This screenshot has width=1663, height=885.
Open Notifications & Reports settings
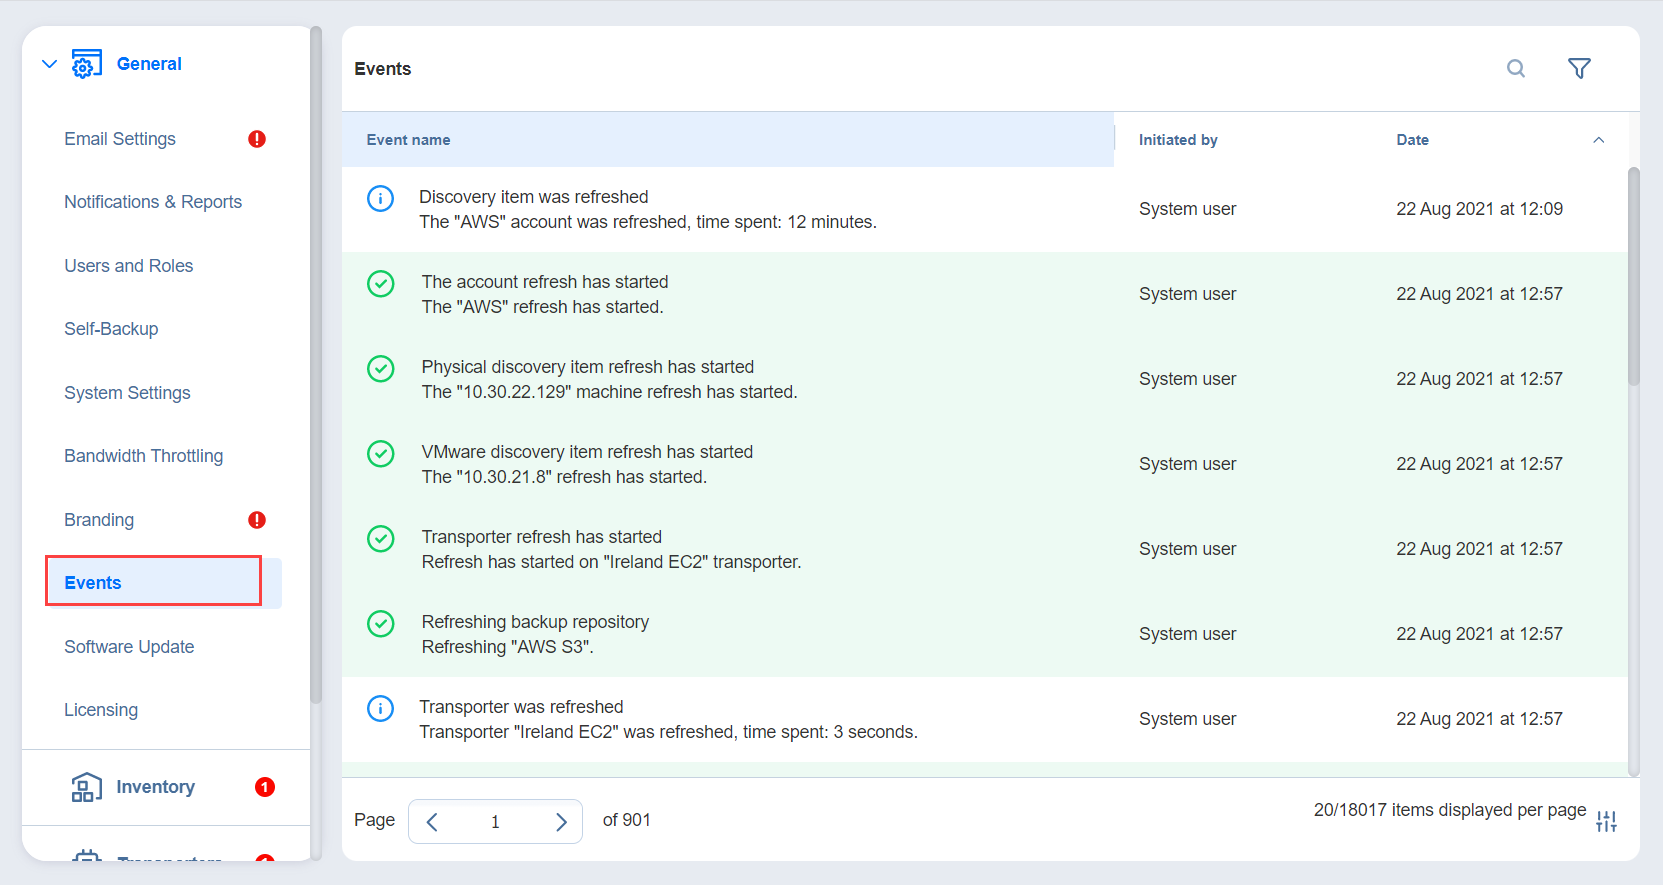tap(153, 202)
